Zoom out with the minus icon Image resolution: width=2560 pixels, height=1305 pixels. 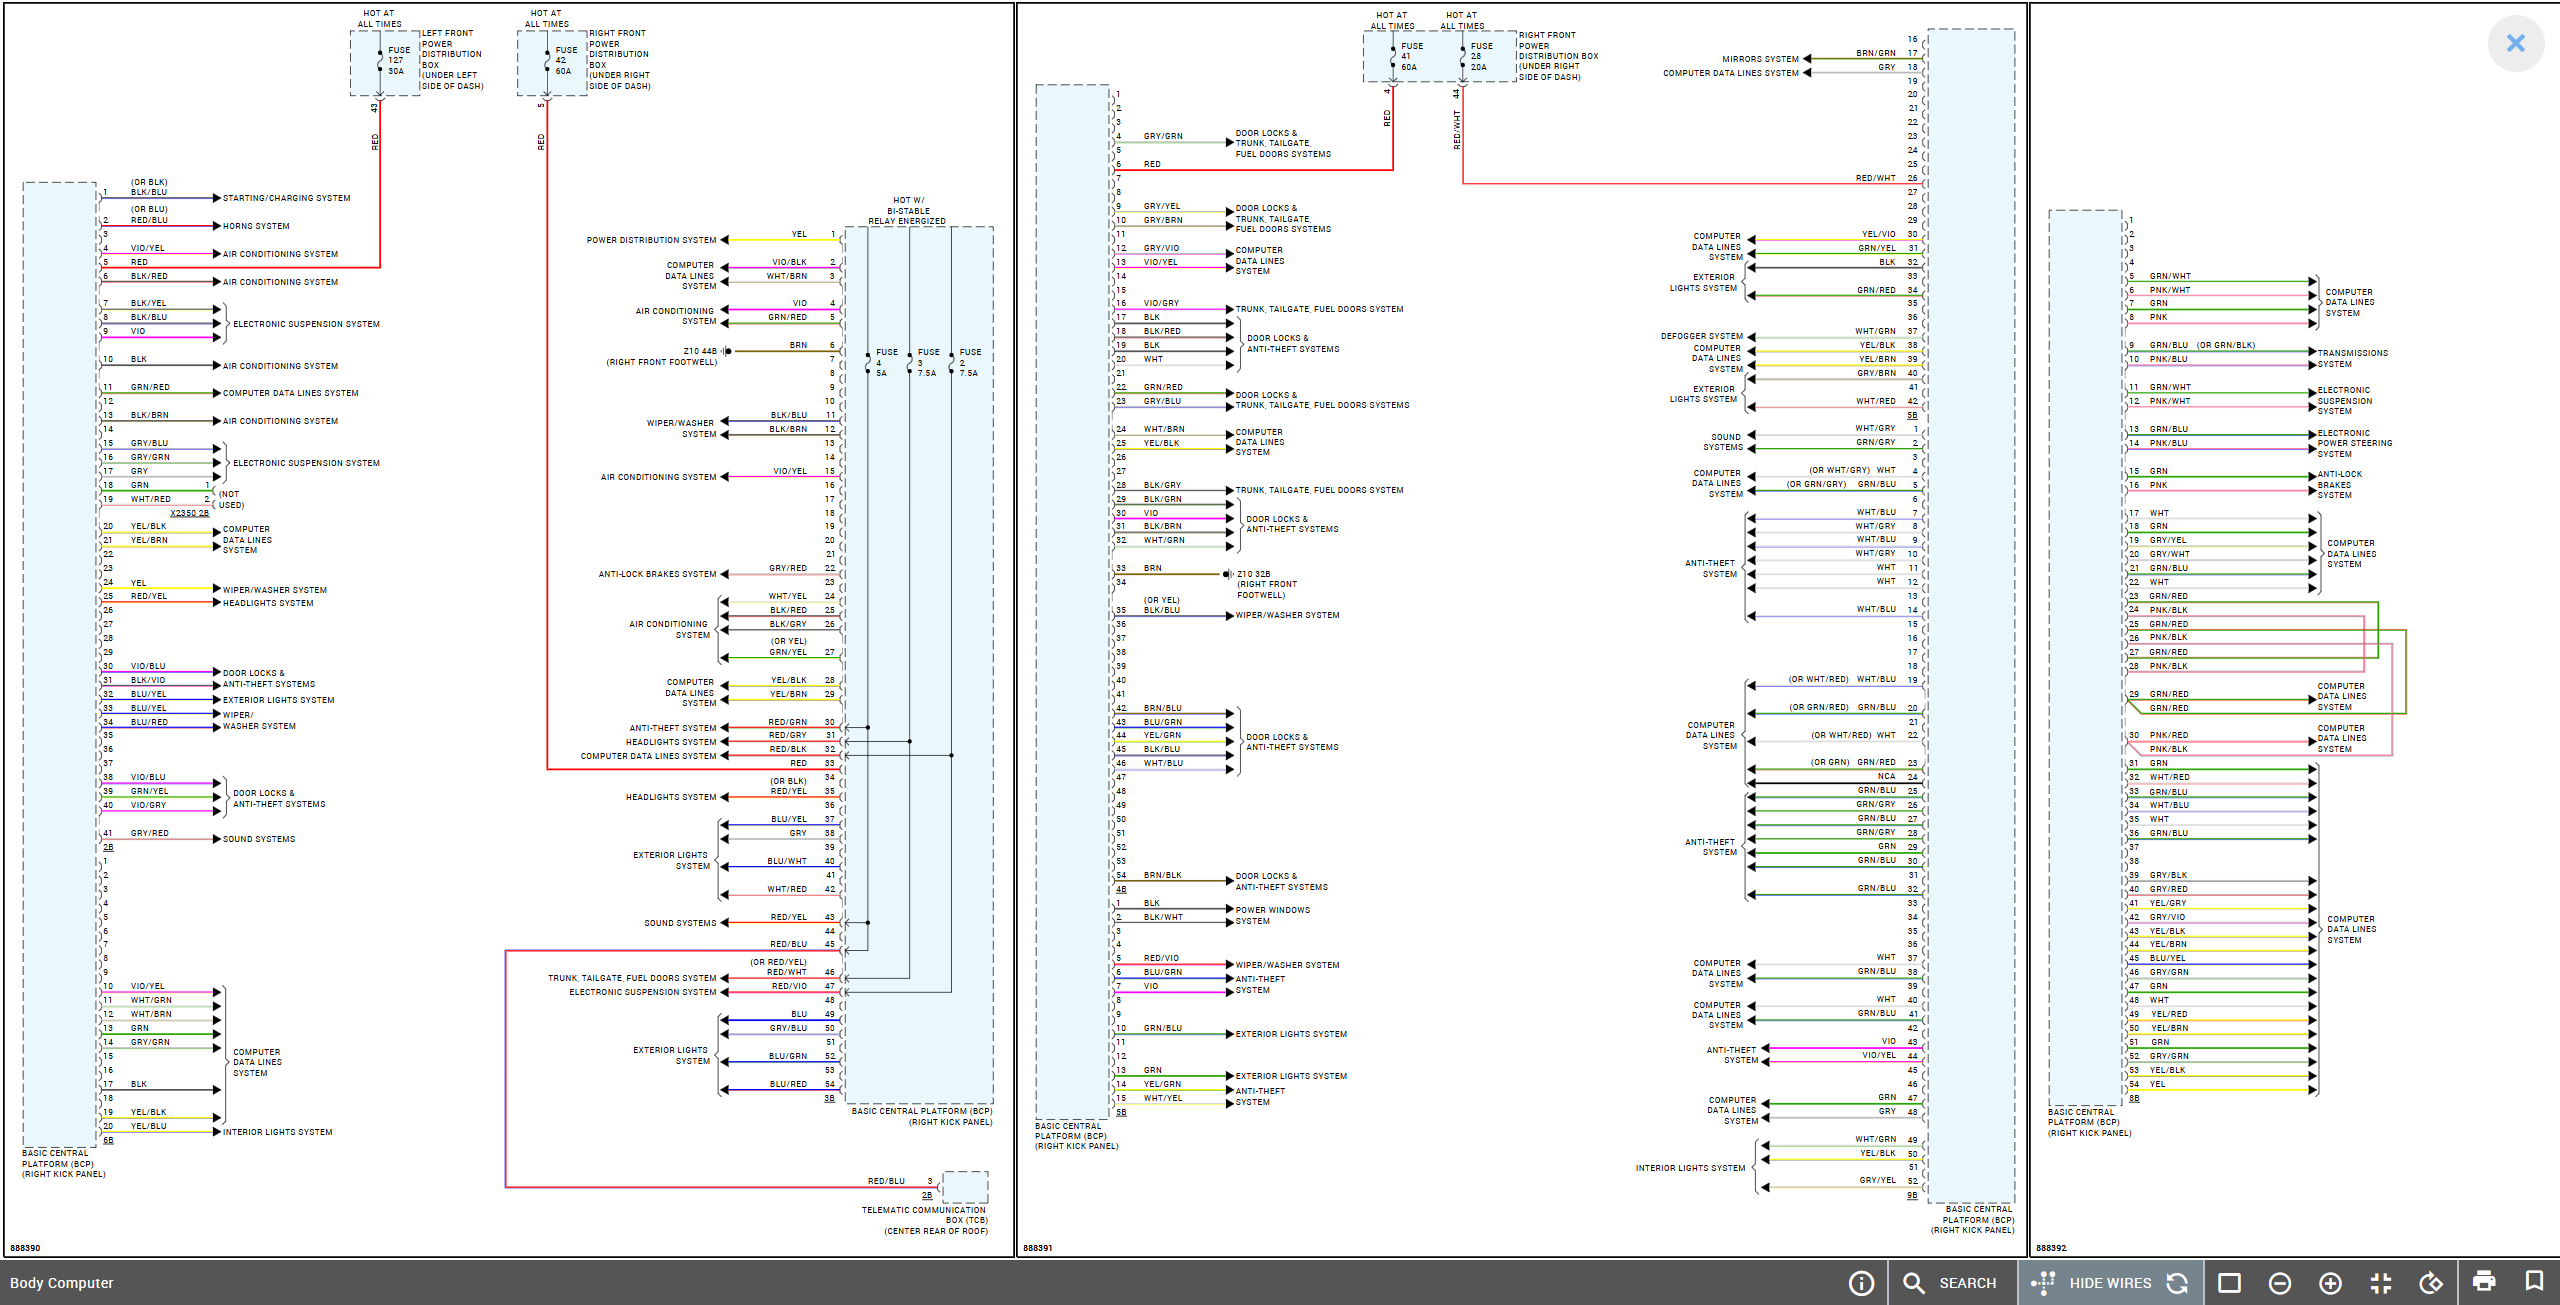[x=2280, y=1283]
